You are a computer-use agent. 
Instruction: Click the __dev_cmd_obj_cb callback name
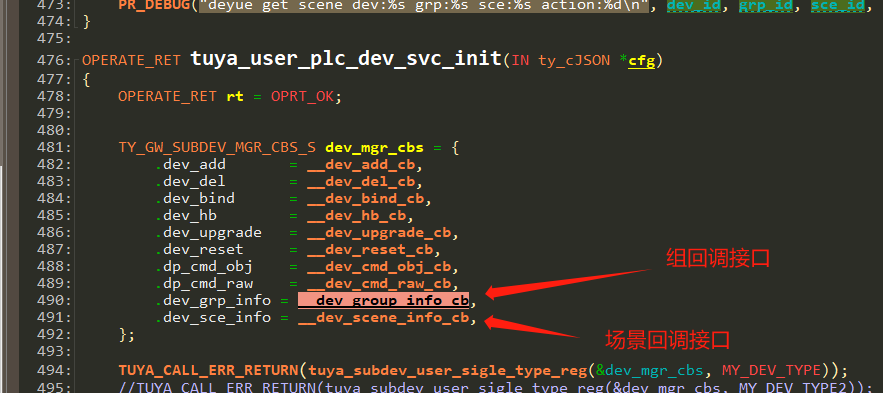[x=378, y=267]
